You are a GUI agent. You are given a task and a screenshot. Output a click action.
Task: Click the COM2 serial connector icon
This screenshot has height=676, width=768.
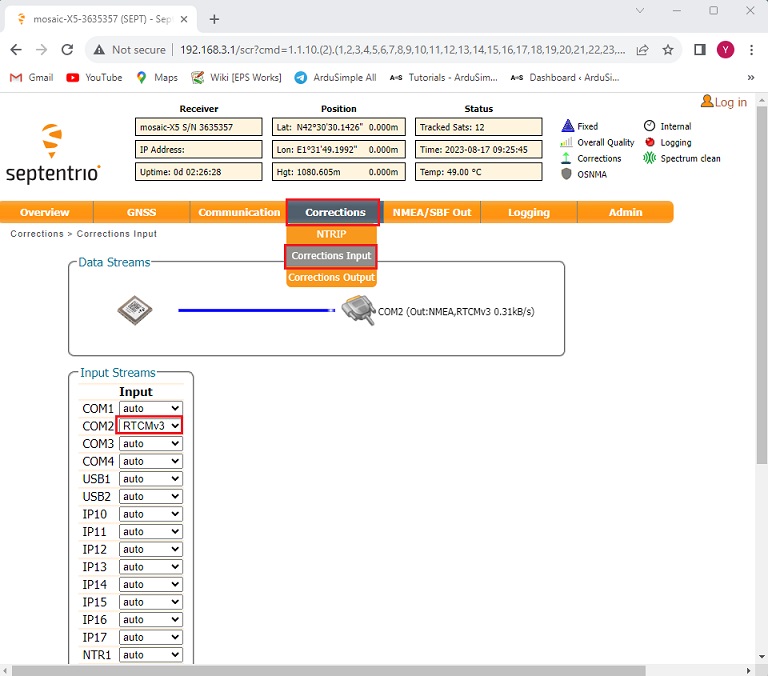click(x=356, y=311)
